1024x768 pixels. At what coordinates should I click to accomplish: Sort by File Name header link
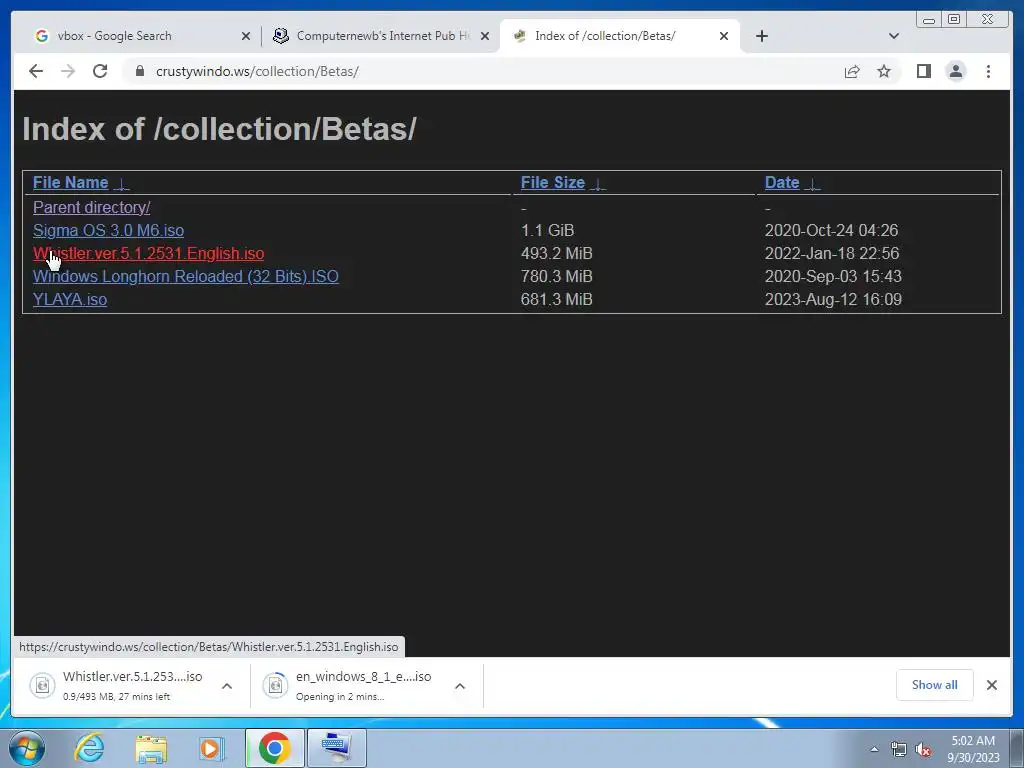tap(71, 182)
